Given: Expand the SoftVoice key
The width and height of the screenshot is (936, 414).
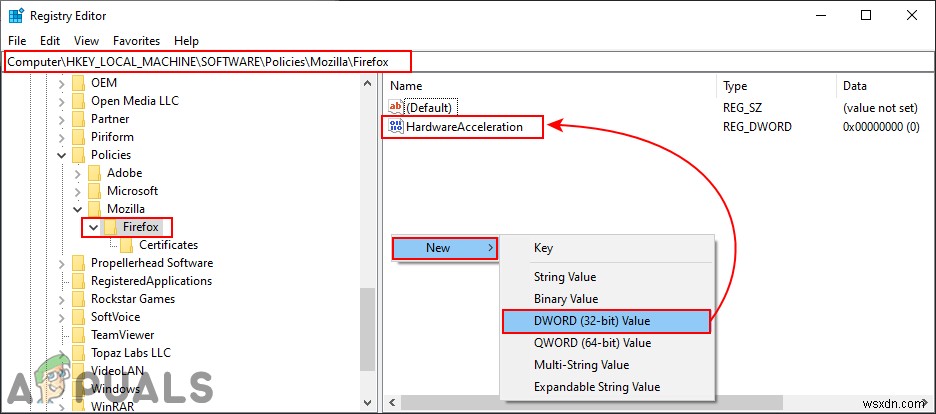Looking at the screenshot, I should (x=61, y=317).
